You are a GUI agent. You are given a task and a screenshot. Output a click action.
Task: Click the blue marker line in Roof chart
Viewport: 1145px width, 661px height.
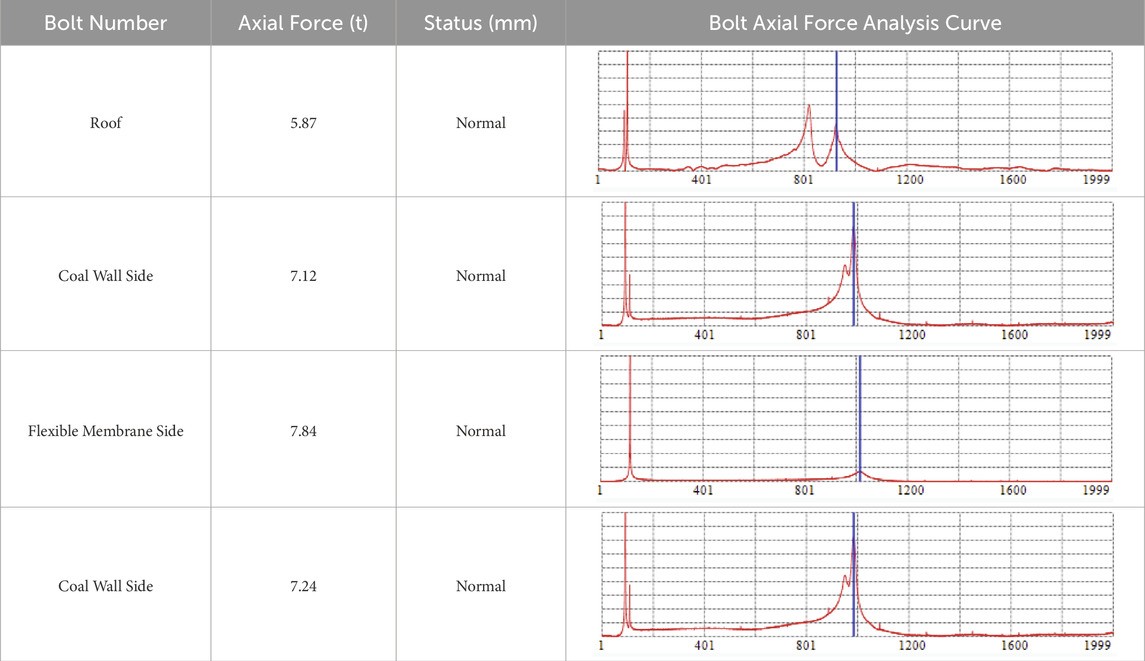click(836, 111)
